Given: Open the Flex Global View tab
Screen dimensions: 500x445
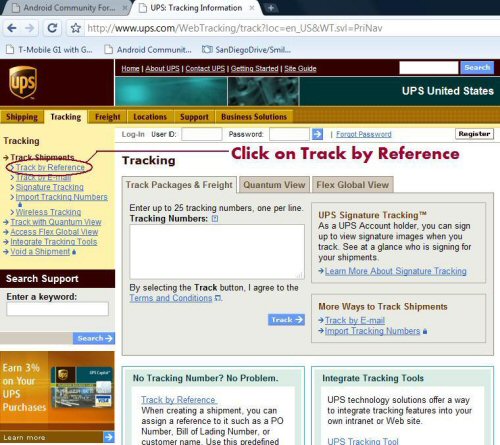Looking at the screenshot, I should click(353, 185).
